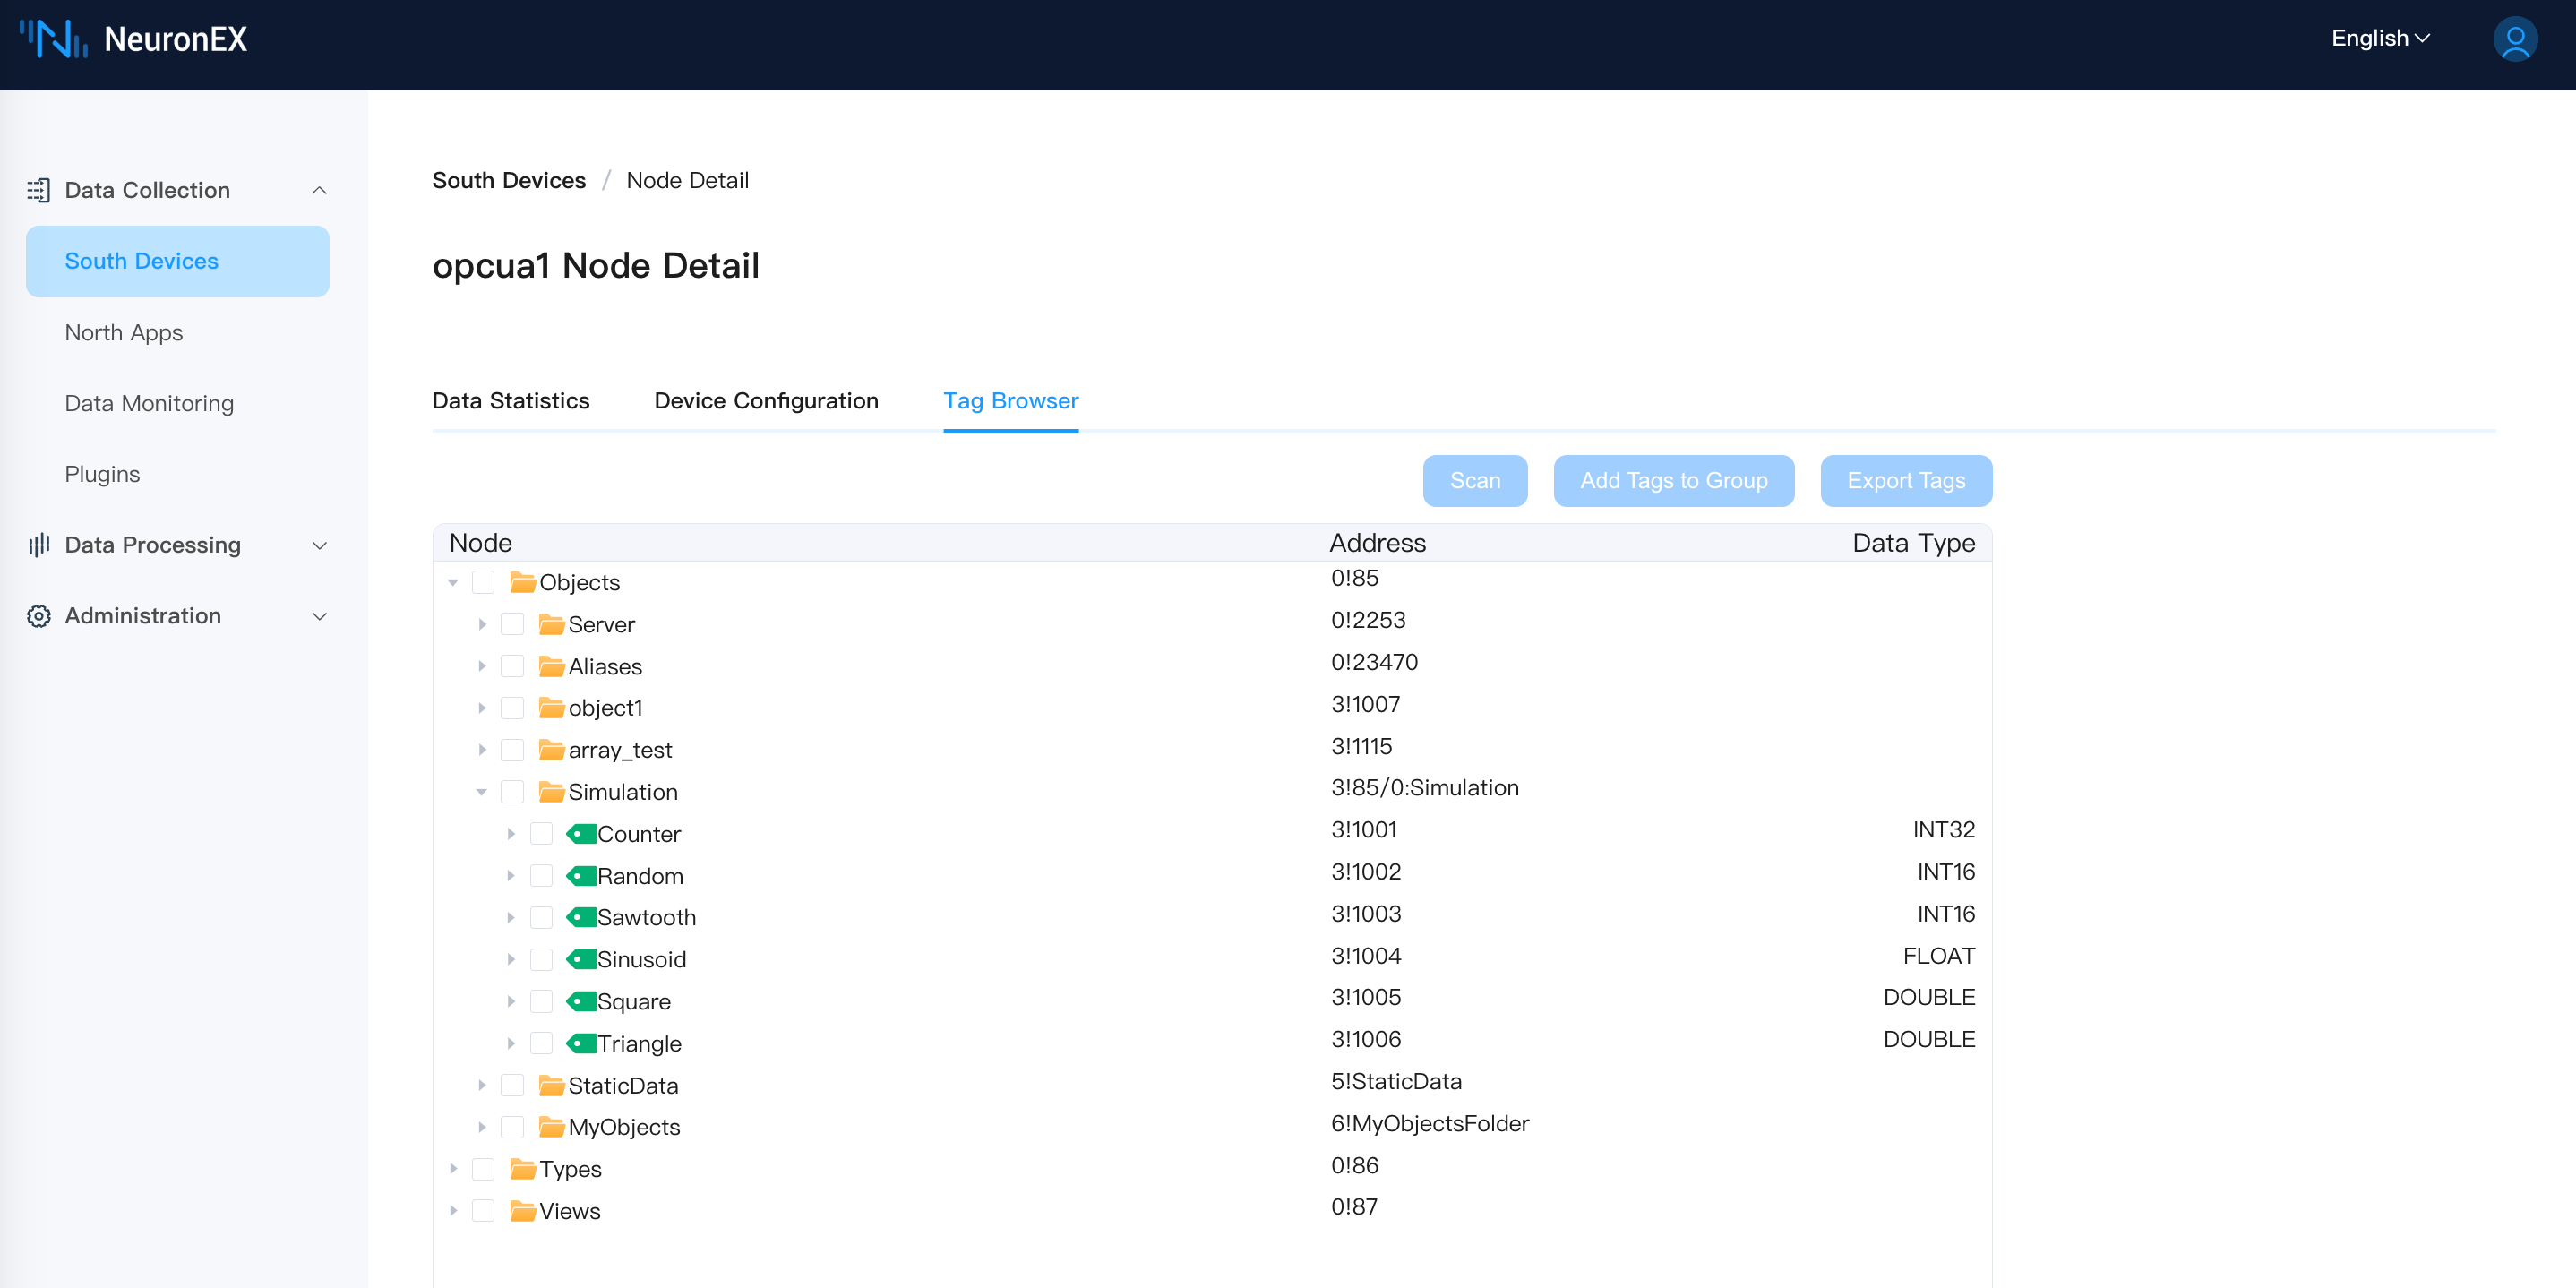Image resolution: width=2576 pixels, height=1288 pixels.
Task: Click the Data Processing bars icon
Action: click(38, 545)
